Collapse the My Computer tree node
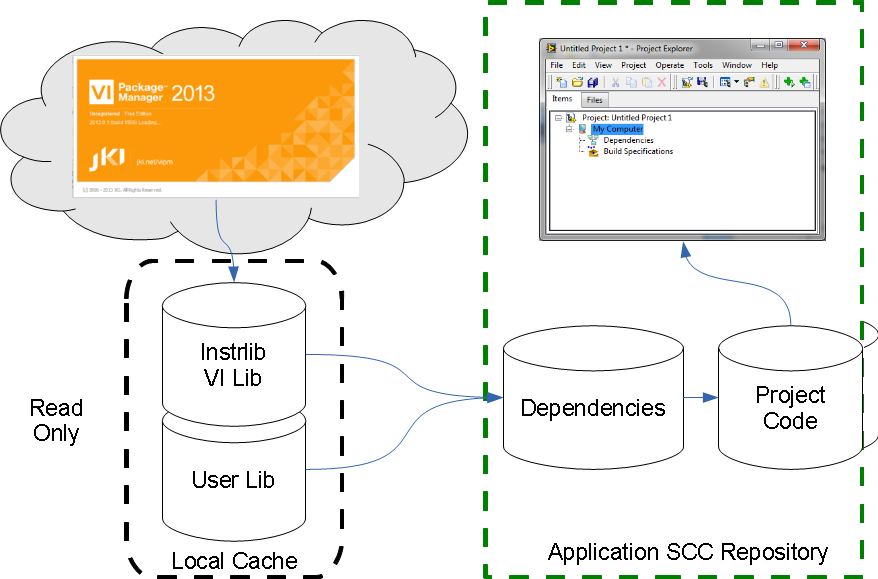 (569, 129)
